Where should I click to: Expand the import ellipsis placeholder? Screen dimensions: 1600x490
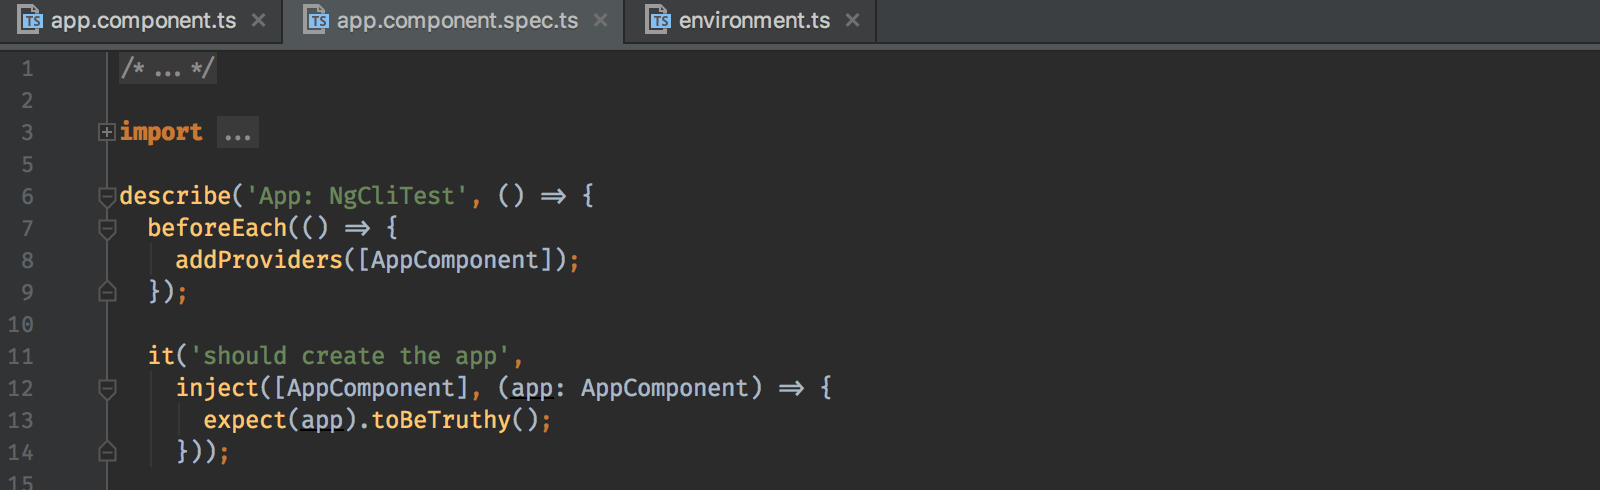coord(238,132)
